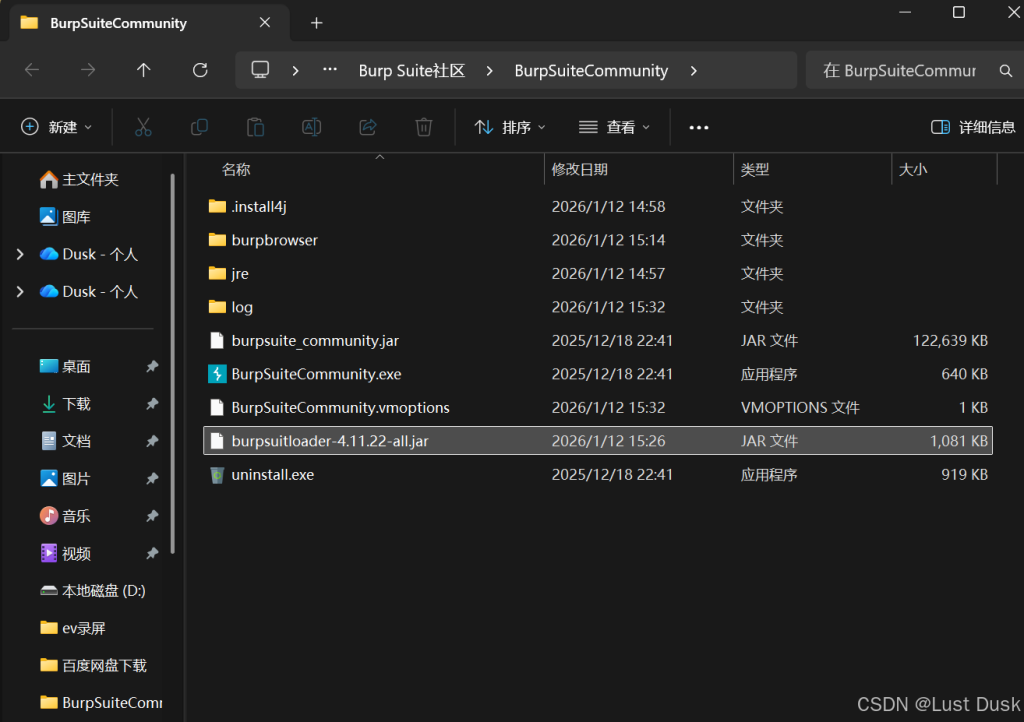Add a new tab with plus button

click(x=316, y=23)
